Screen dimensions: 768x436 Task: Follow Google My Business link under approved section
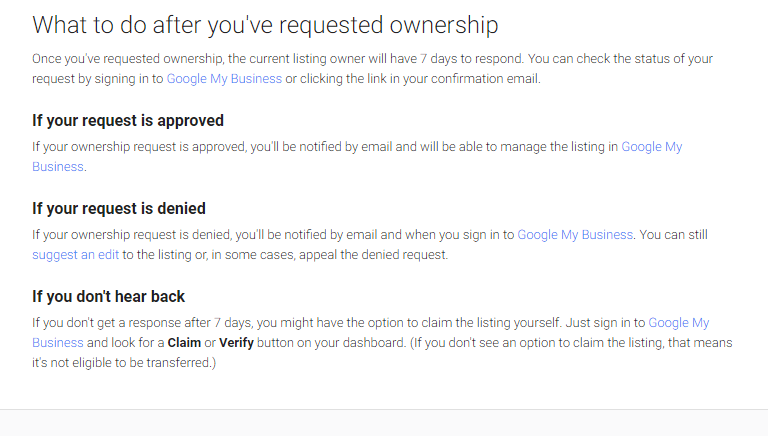point(651,147)
